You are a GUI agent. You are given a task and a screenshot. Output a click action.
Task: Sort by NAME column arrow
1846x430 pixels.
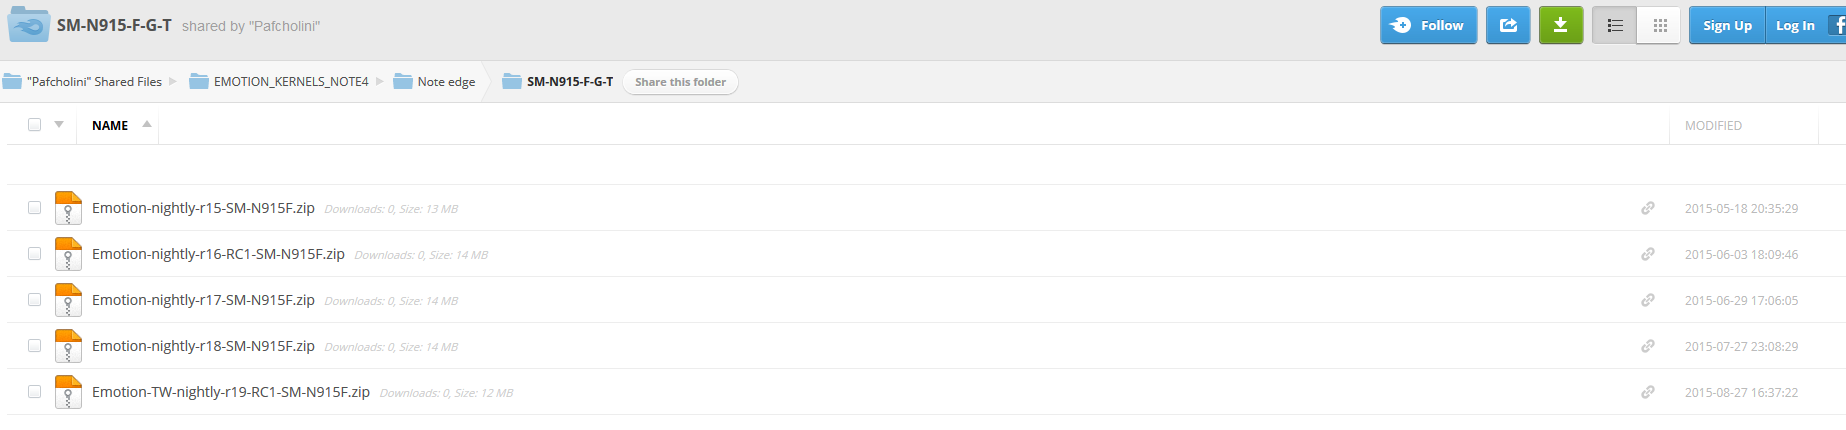click(147, 124)
